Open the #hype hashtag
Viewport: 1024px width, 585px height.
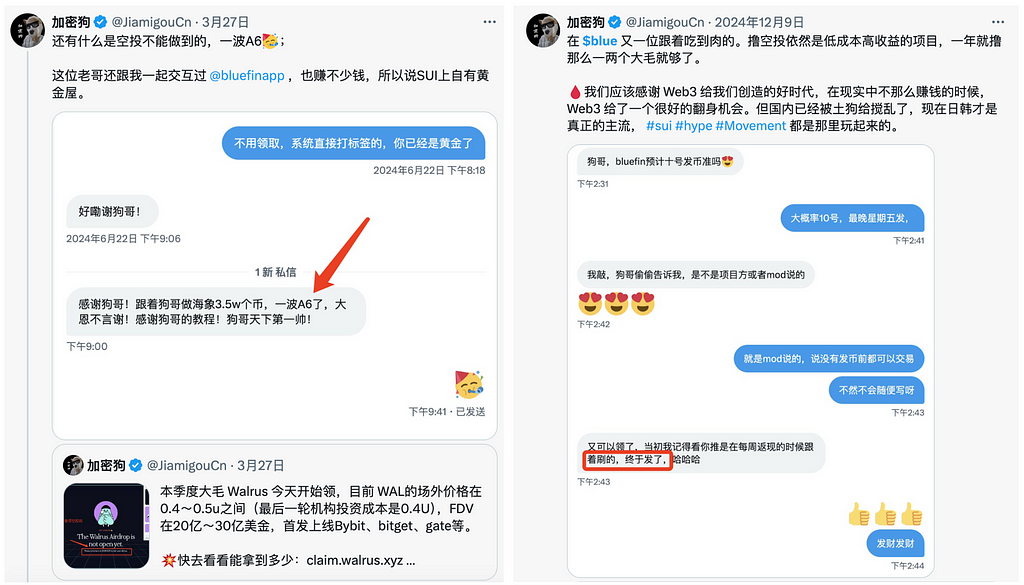tap(694, 126)
